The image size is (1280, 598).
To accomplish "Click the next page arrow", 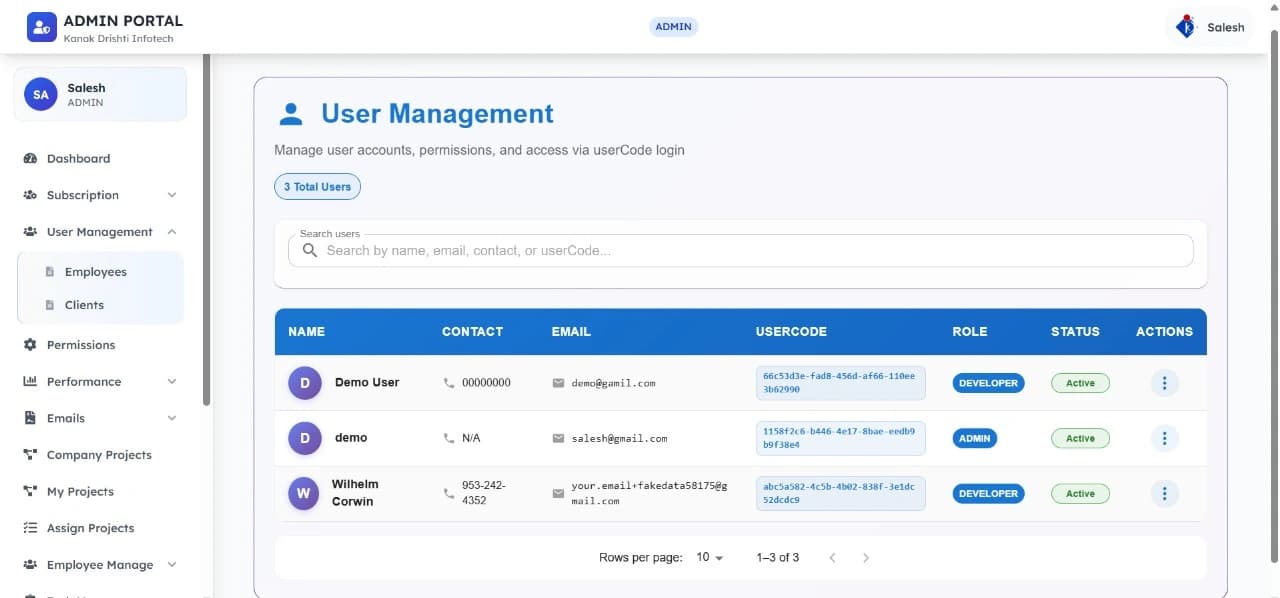I will pyautogui.click(x=866, y=557).
